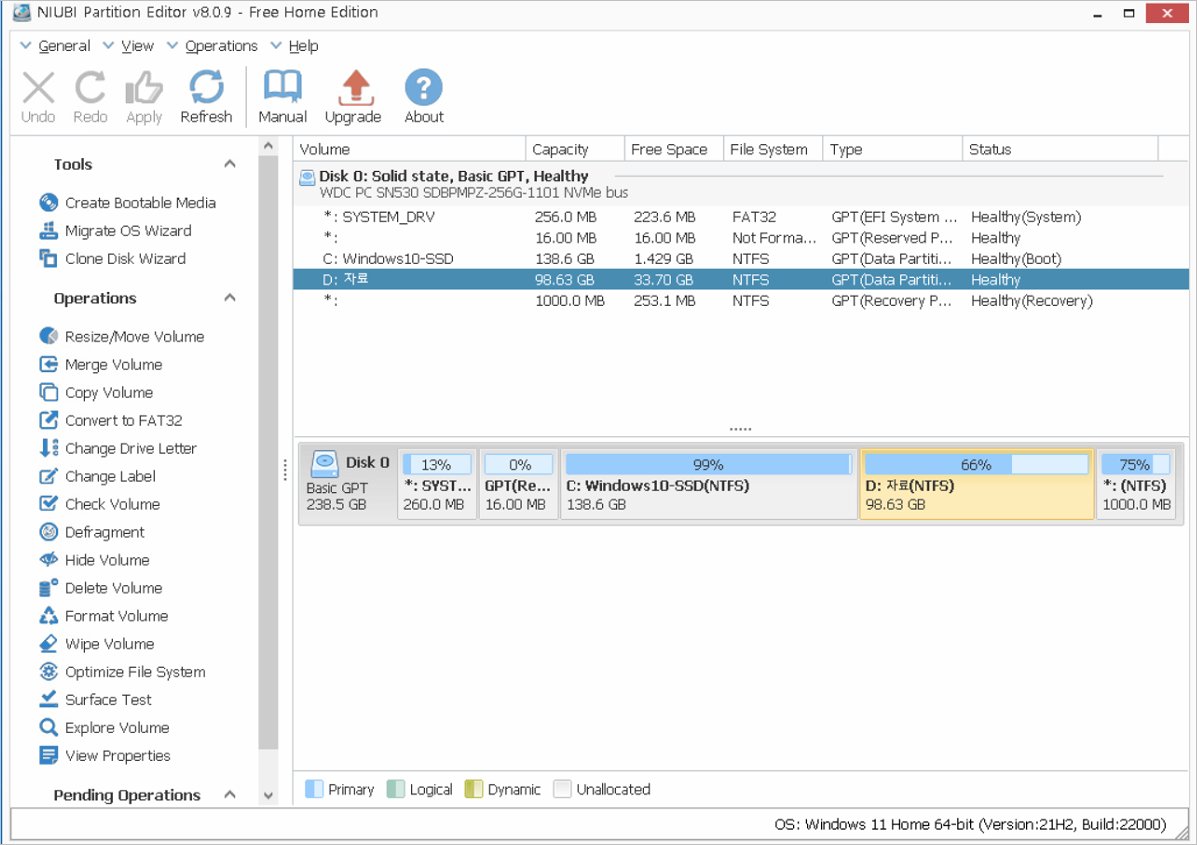Collapse the Pending Operations section

(230, 795)
